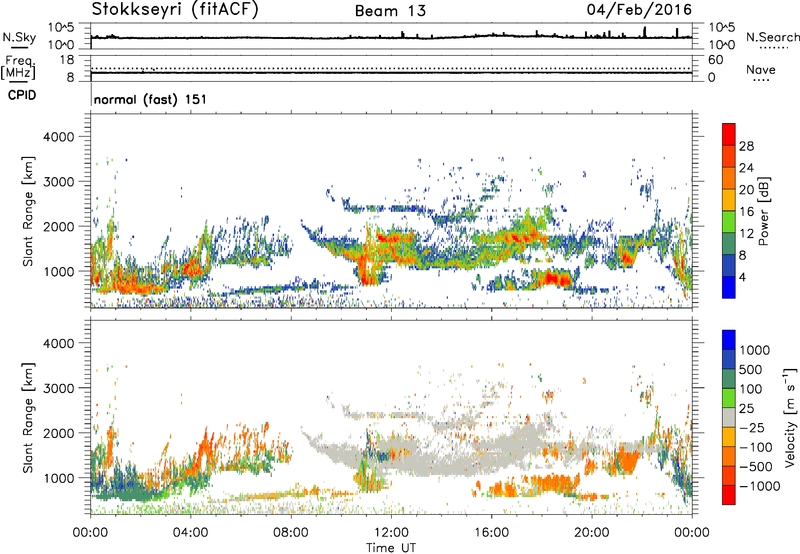
Task: Click 'Slant Range [km]' label of power panel
Action: [x=28, y=211]
